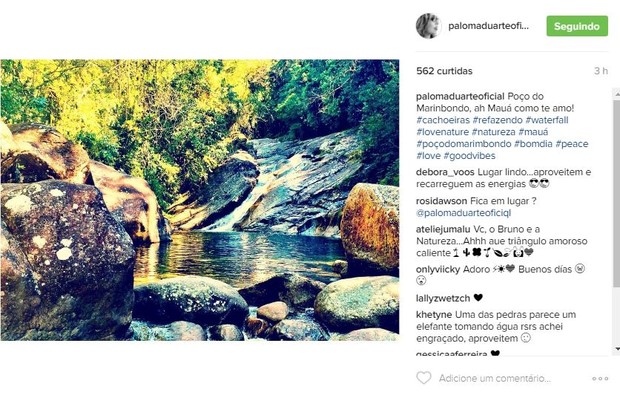Click the @palomaduarteoficiql mention link
Screen dimensions: 620x398
pos(463,213)
